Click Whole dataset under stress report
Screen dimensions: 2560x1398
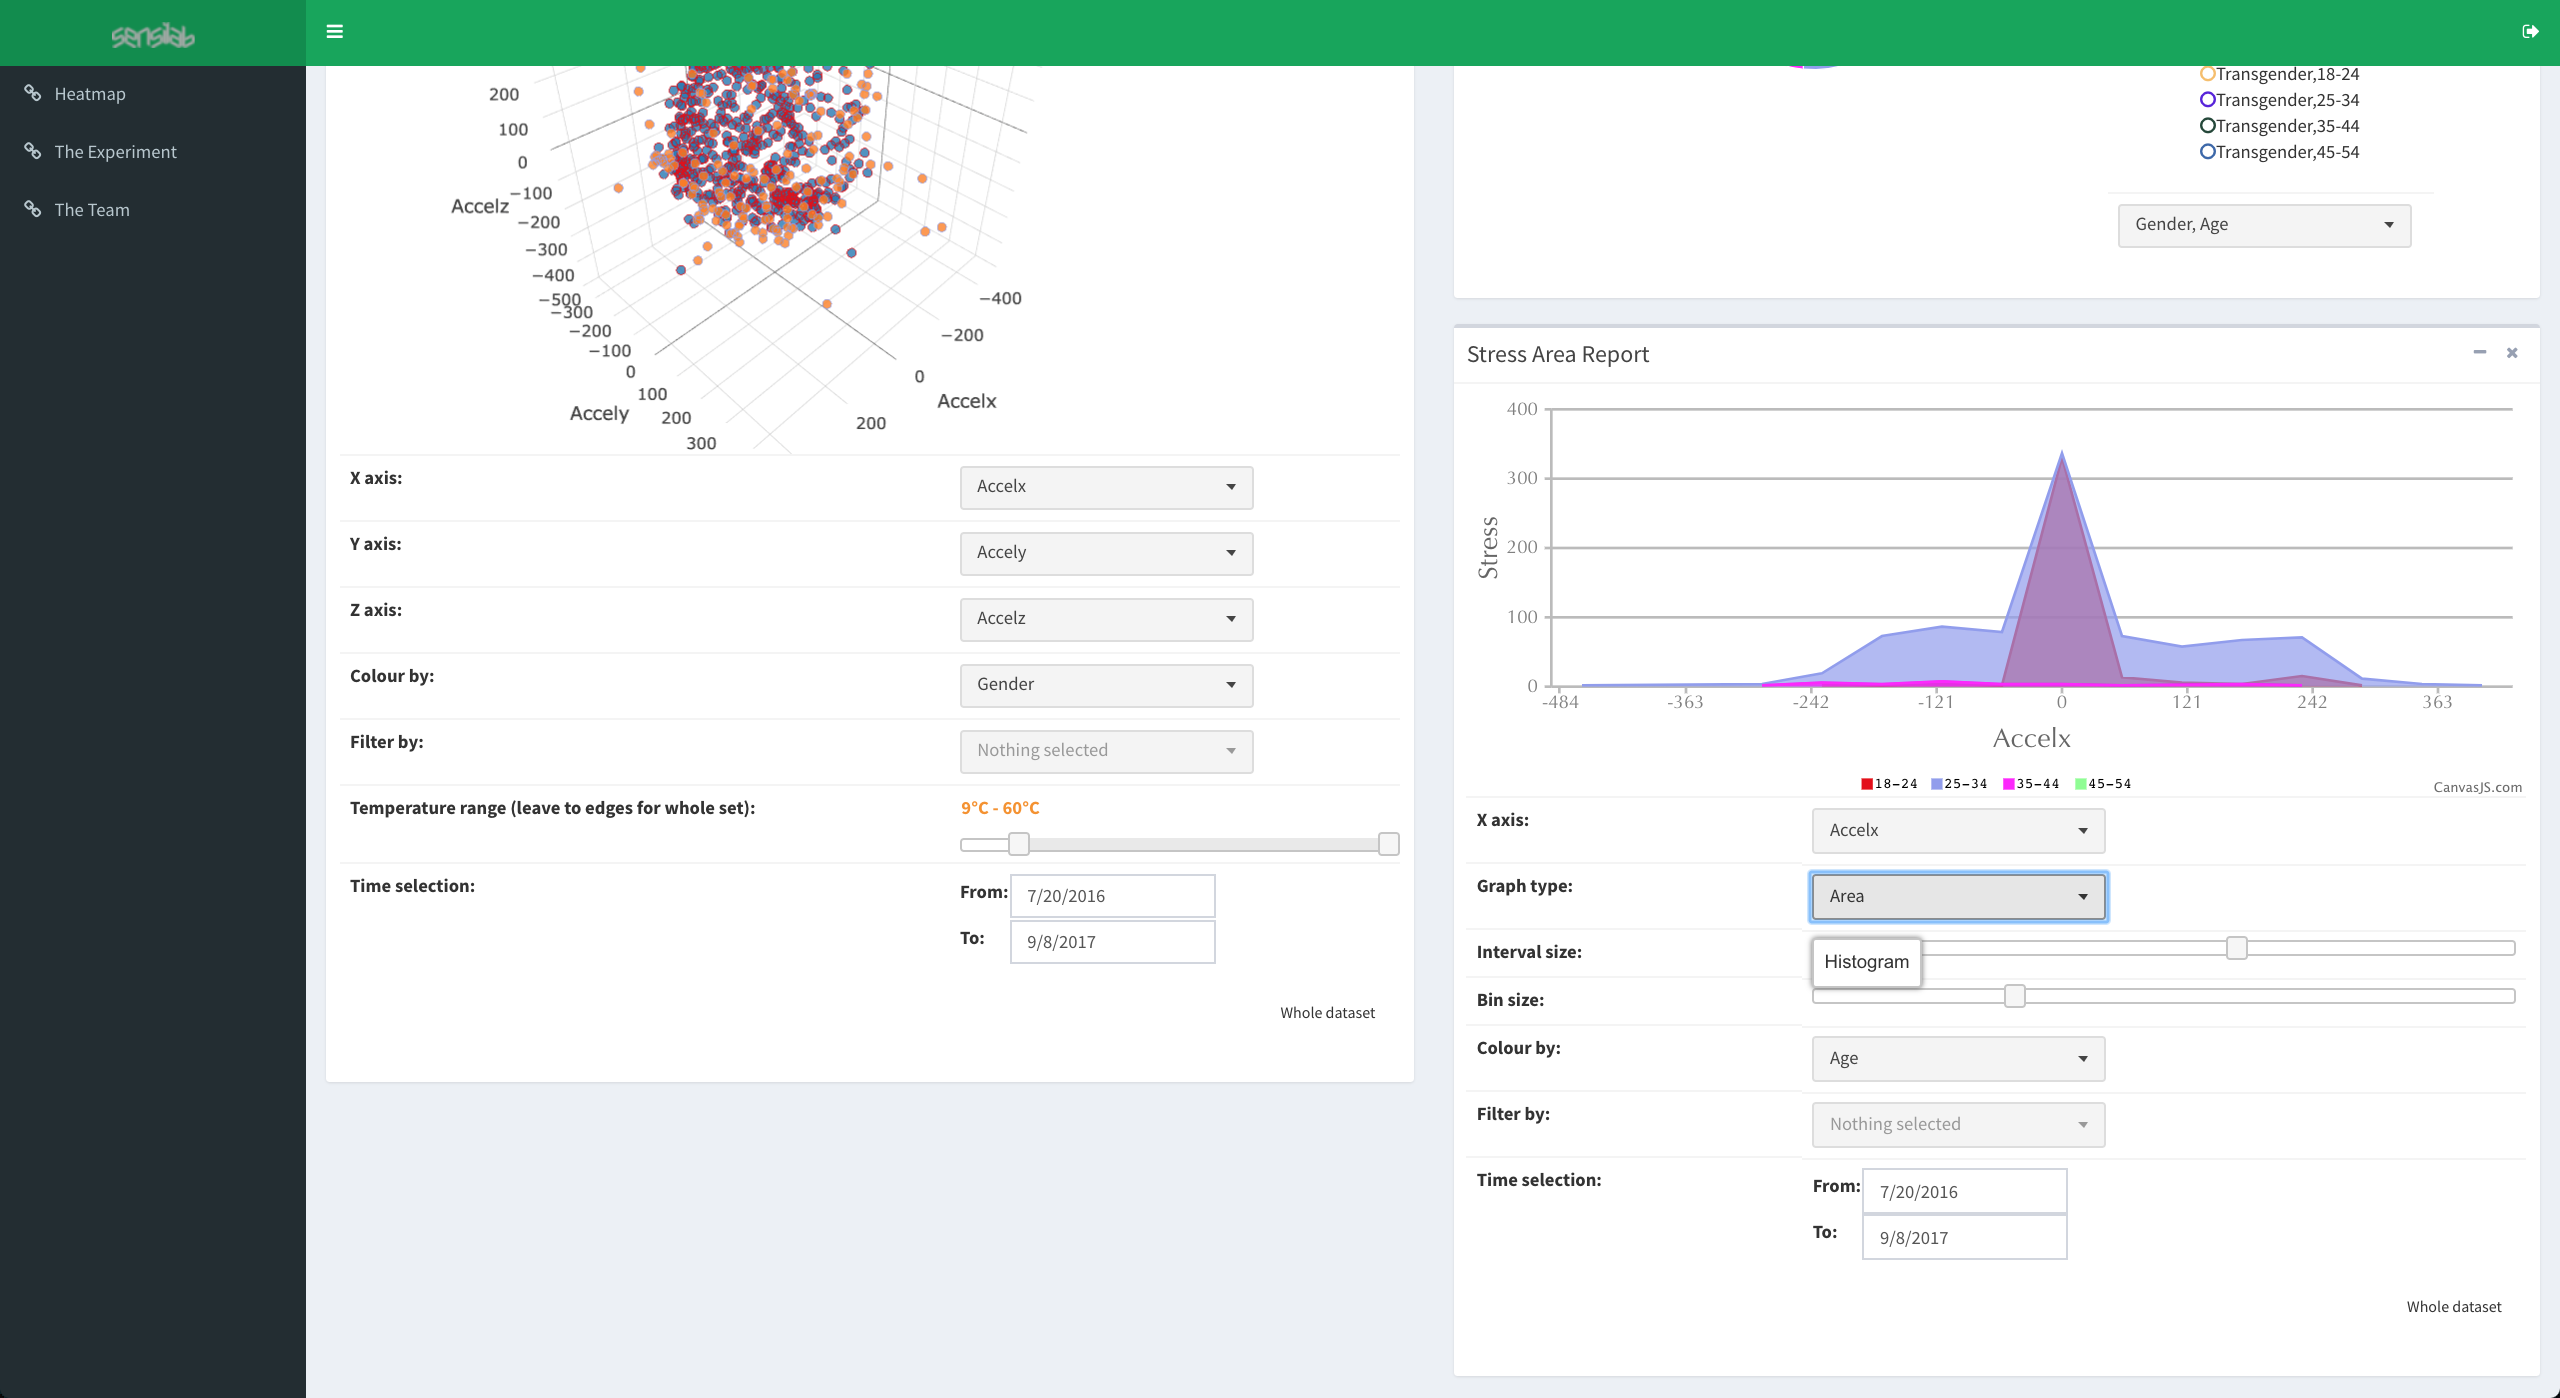pos(2453,1307)
